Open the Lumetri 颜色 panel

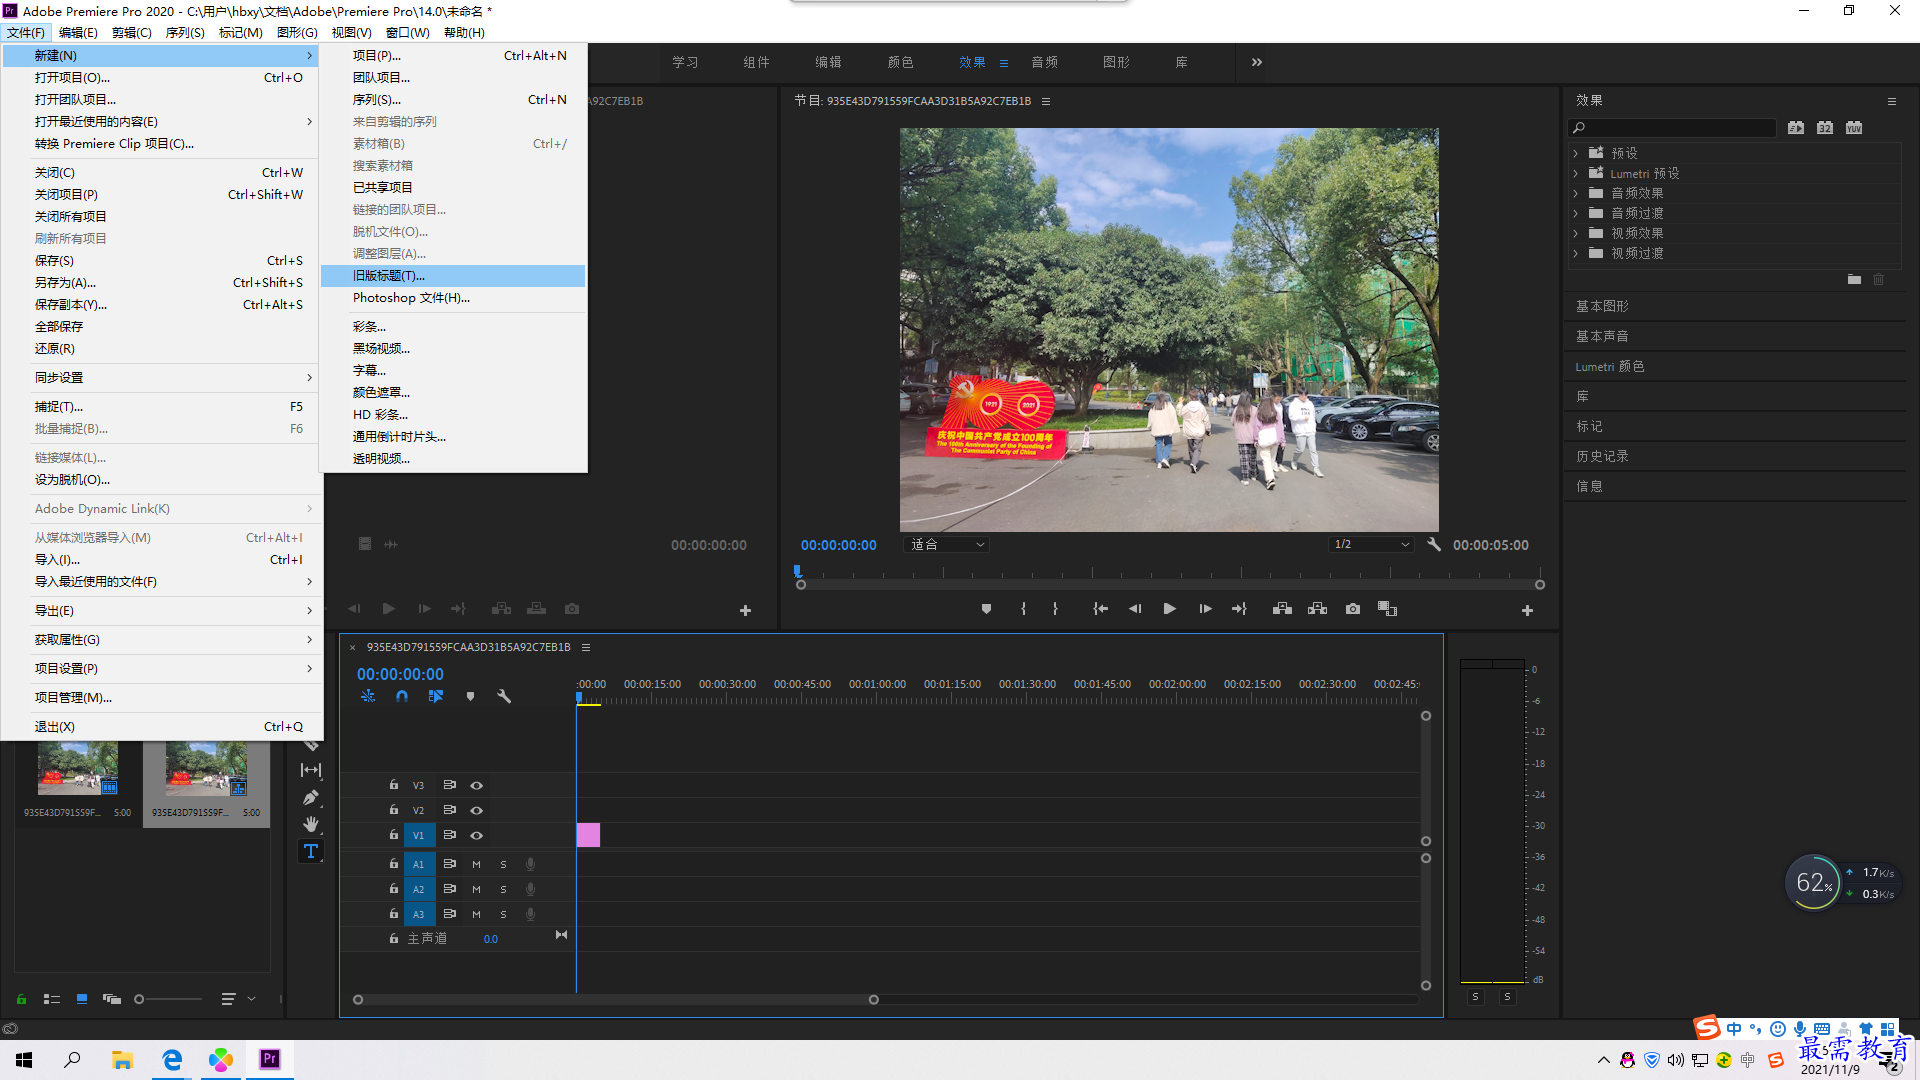pyautogui.click(x=1610, y=366)
